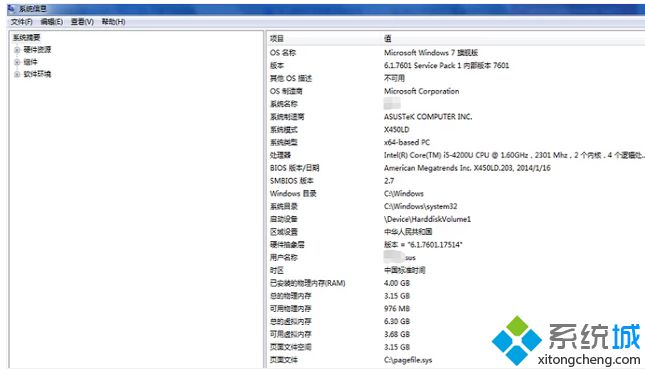
Task: Select the 总的虚拟内存 row label
Action: coord(290,321)
